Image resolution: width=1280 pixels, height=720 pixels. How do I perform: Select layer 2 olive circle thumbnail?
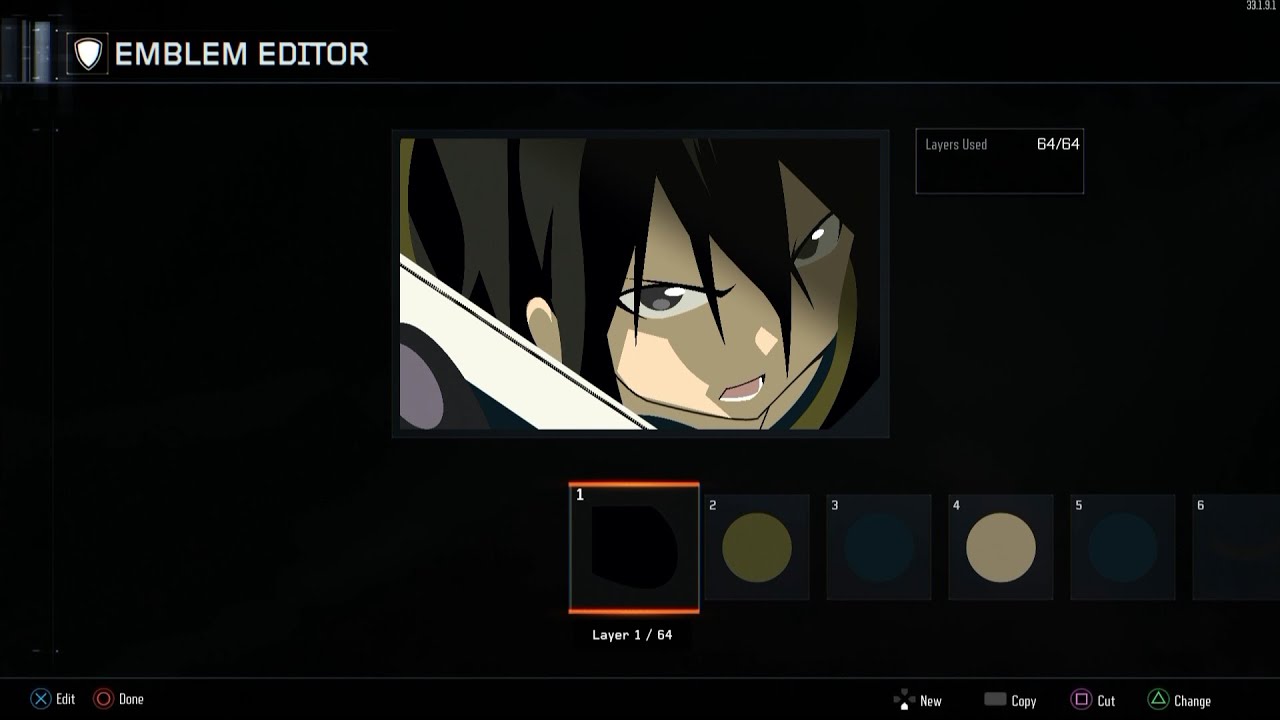[x=757, y=547]
